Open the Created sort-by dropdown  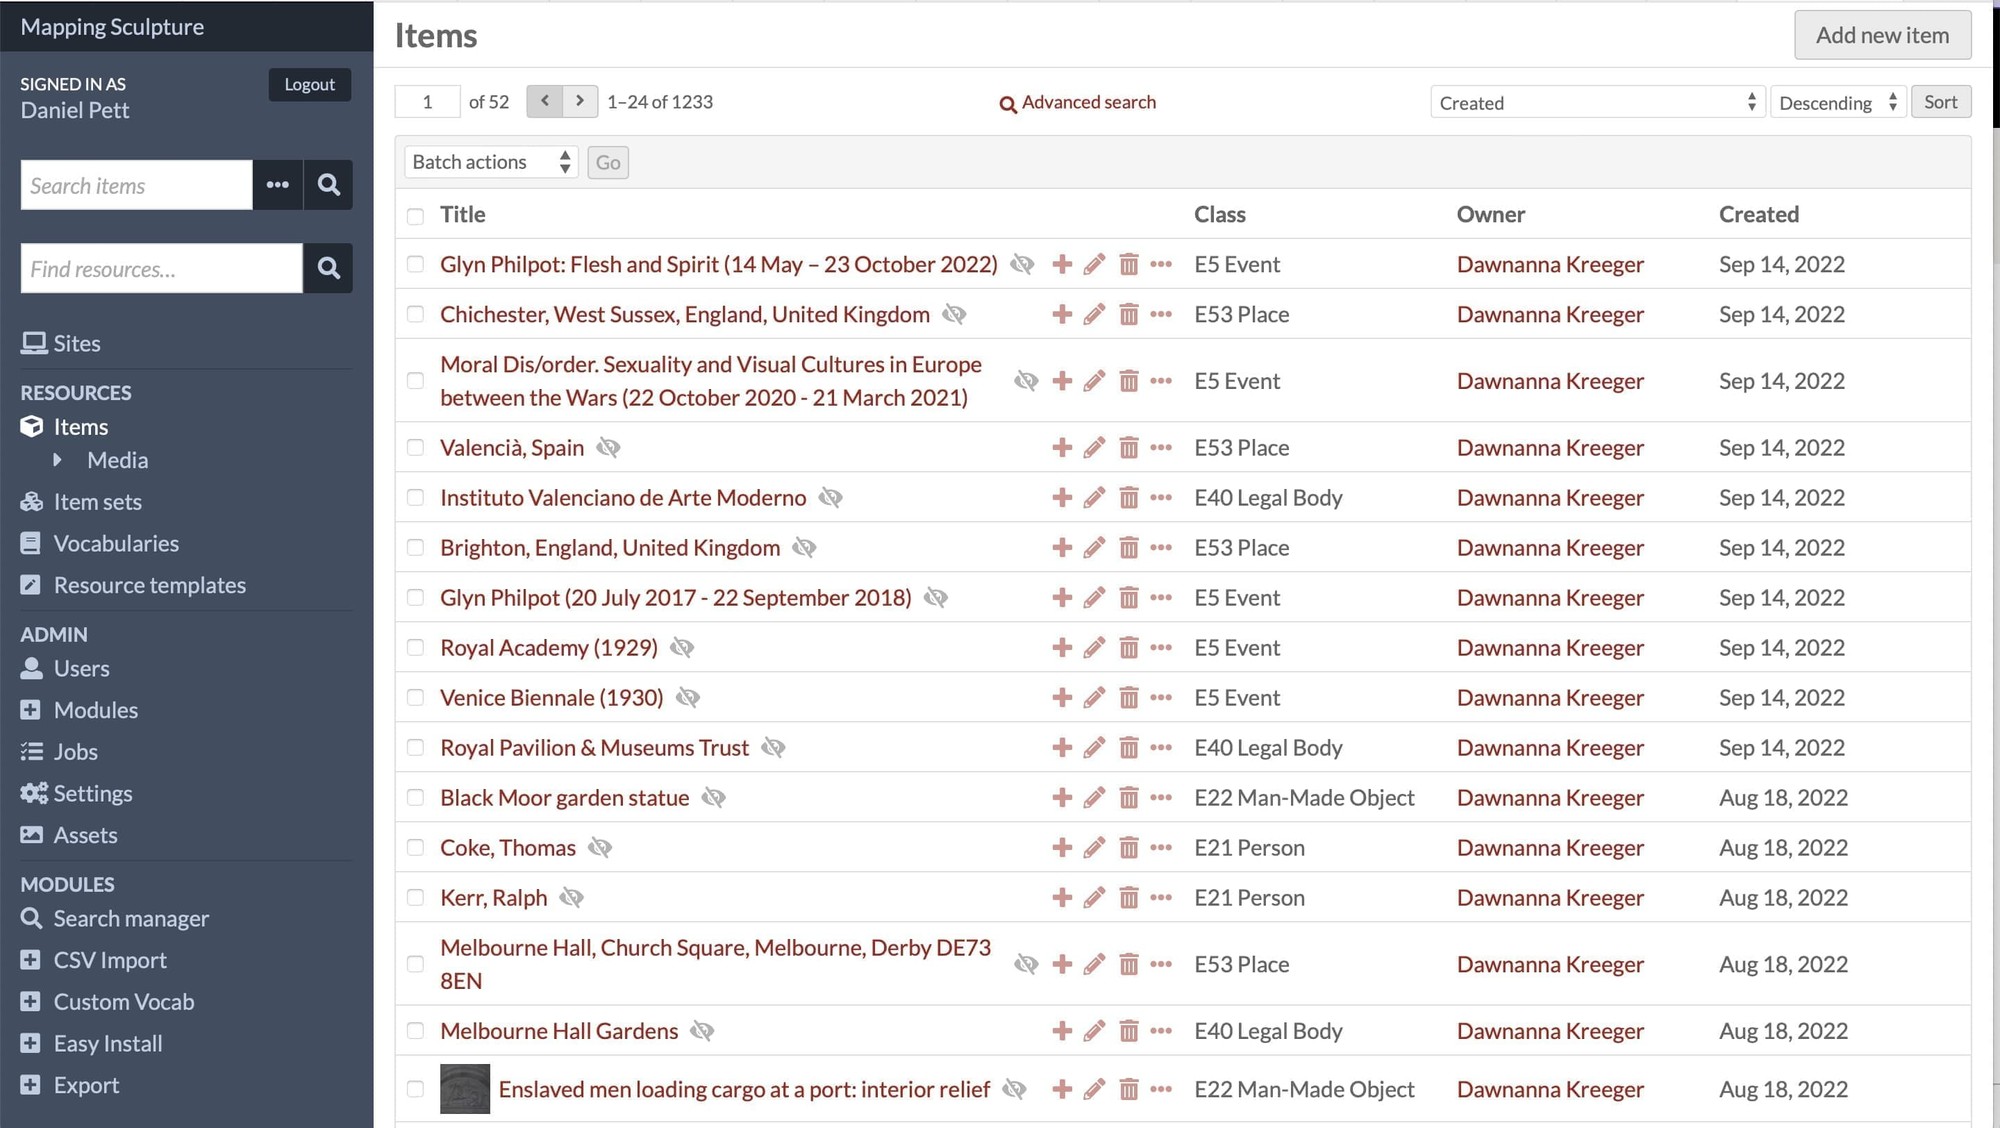click(x=1597, y=102)
